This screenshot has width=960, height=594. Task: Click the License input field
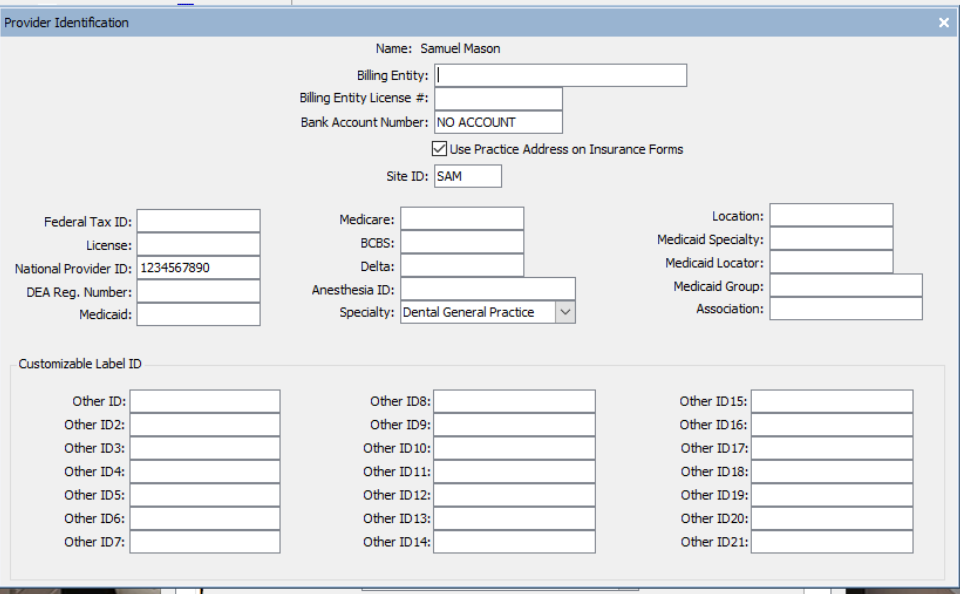[198, 244]
